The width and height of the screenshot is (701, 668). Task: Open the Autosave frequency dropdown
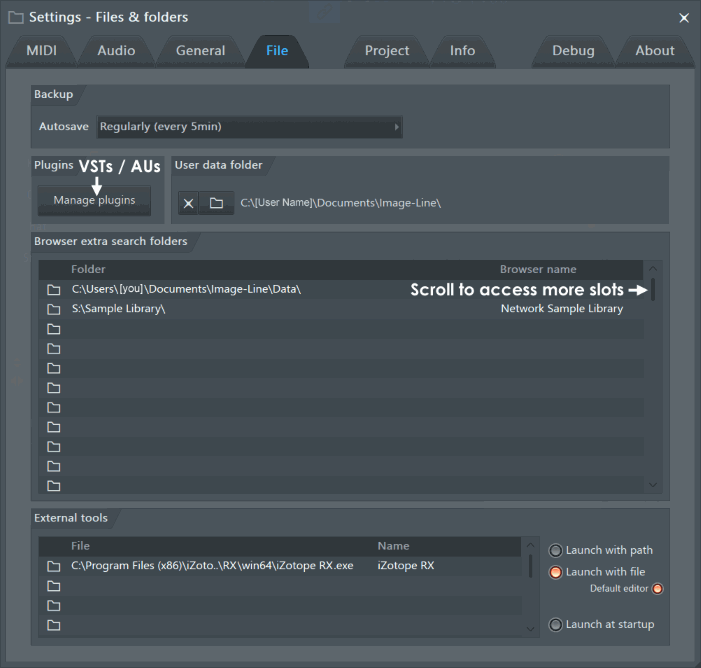(x=250, y=127)
